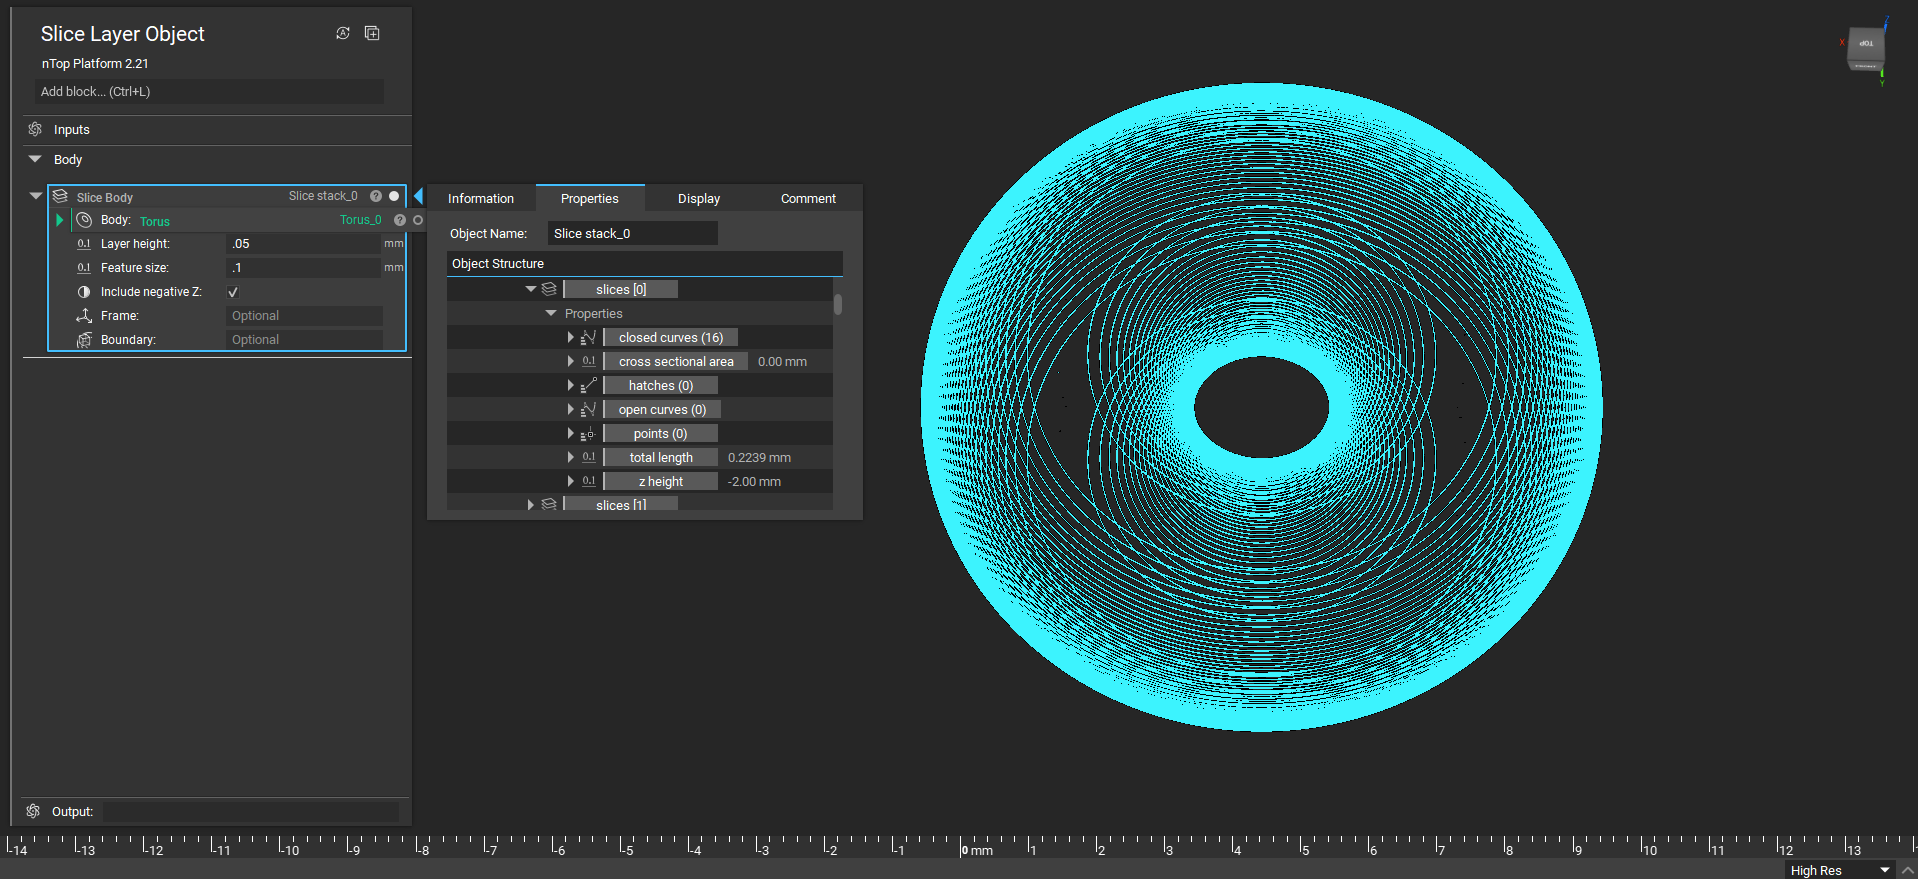Click the Boundary optional input field
1918x879 pixels.
[305, 340]
